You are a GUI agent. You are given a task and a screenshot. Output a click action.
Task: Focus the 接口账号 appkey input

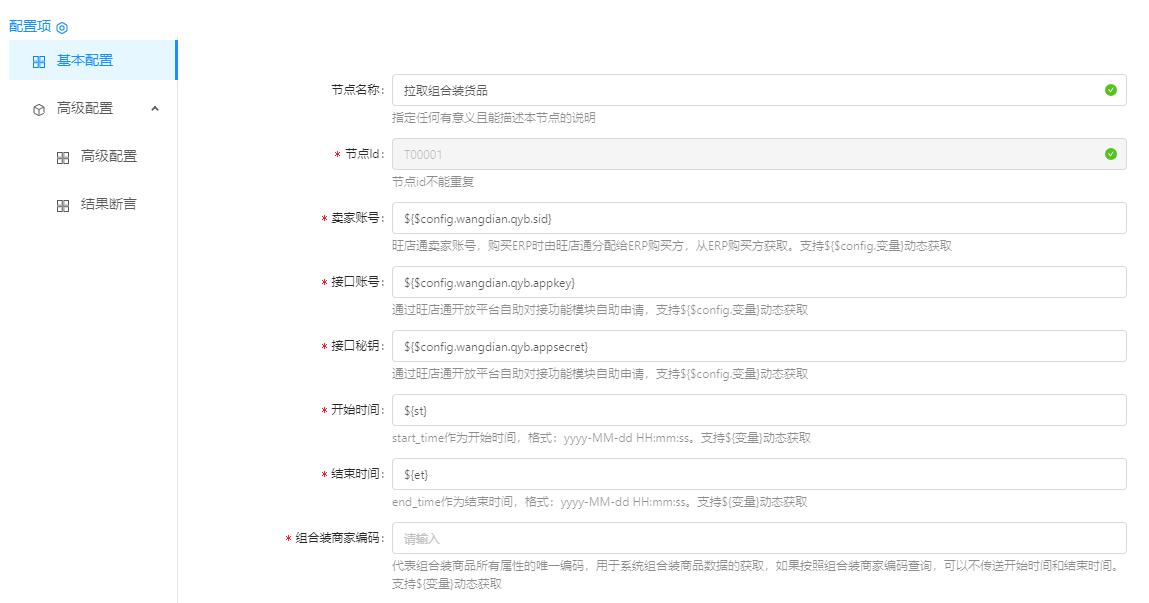758,282
